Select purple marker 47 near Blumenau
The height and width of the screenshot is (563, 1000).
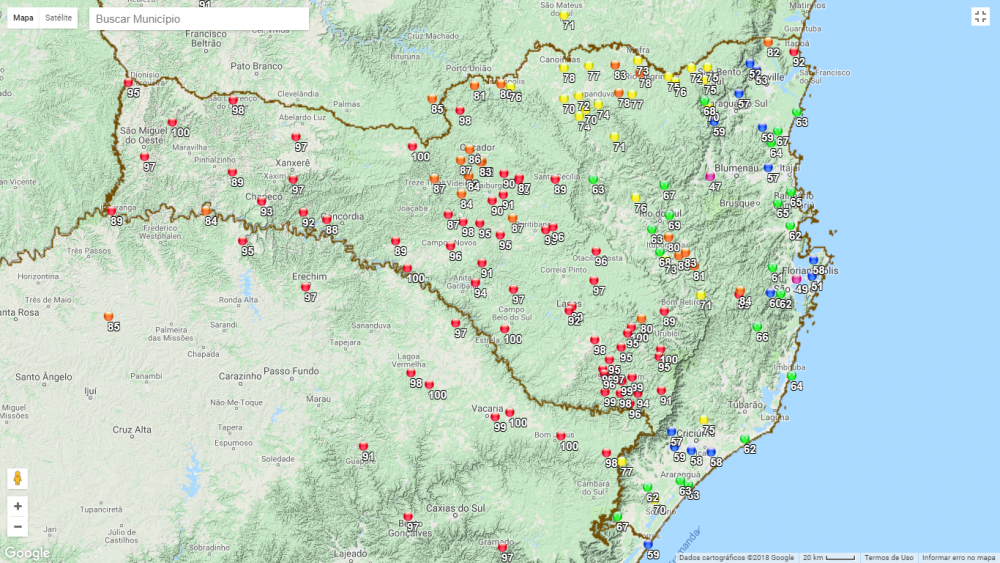coord(711,178)
